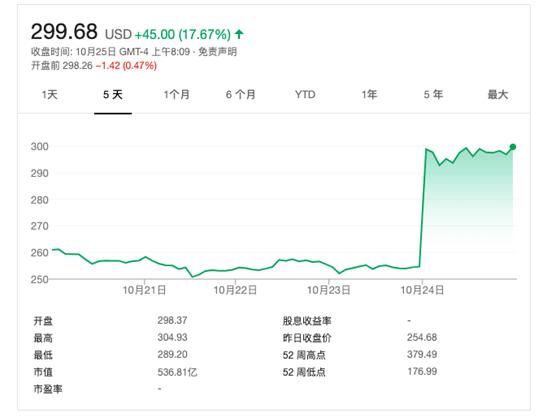
Task: Click the 10月24日 axis marker
Action: (422, 290)
